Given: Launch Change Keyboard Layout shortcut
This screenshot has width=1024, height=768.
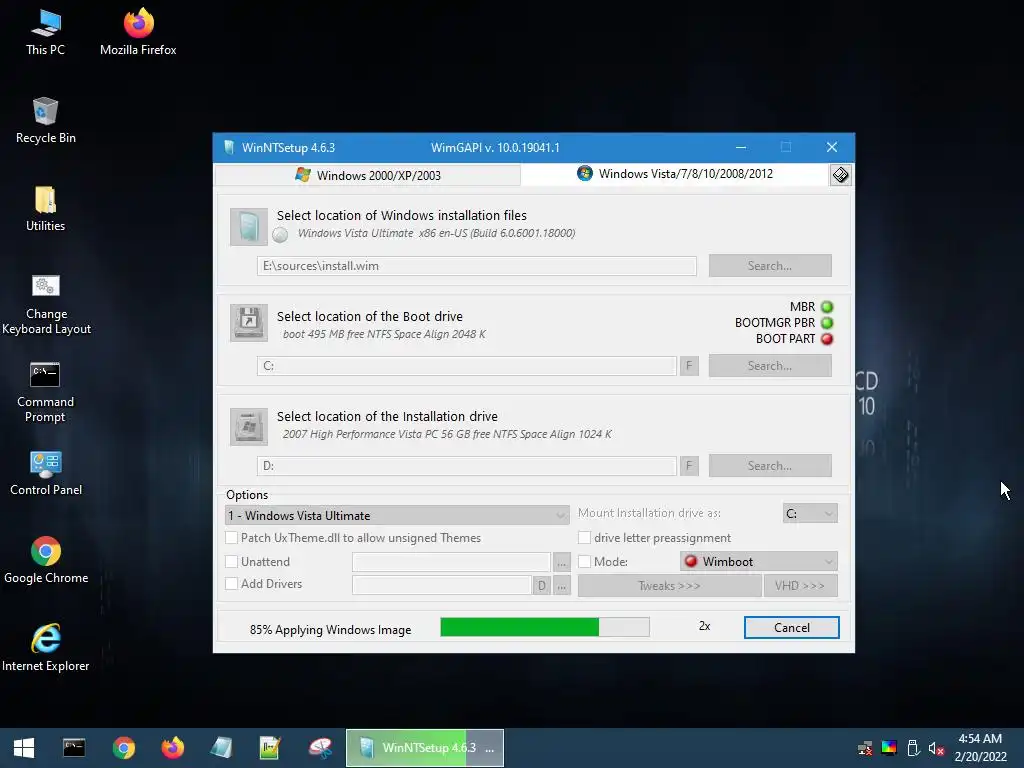Looking at the screenshot, I should click(x=46, y=304).
